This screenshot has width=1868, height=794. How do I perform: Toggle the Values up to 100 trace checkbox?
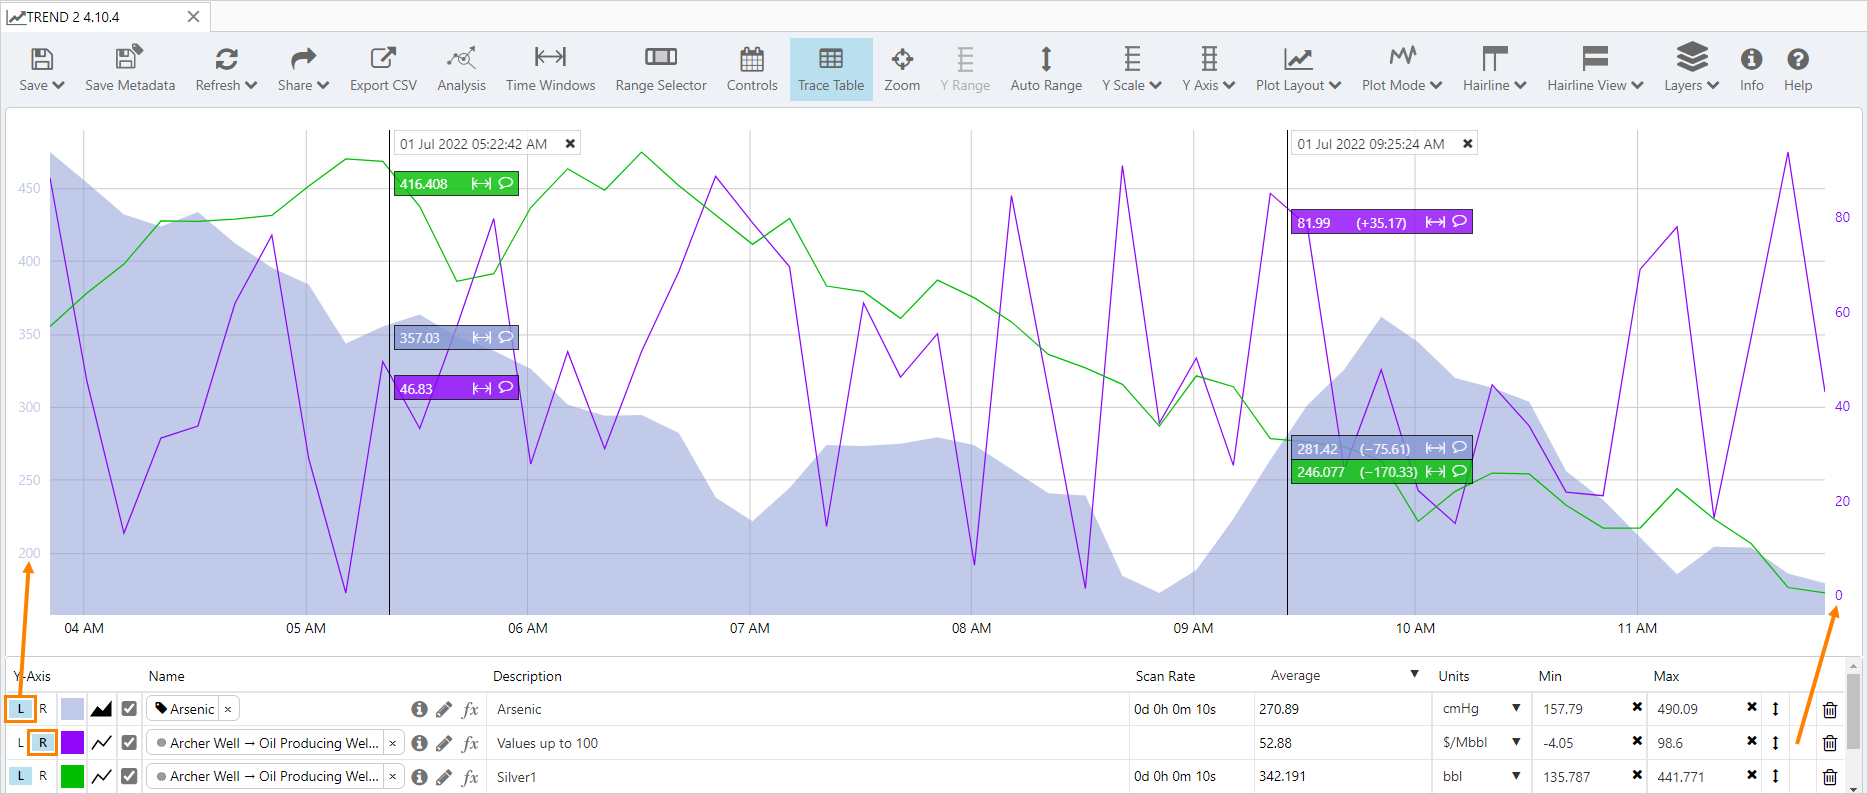tap(129, 743)
